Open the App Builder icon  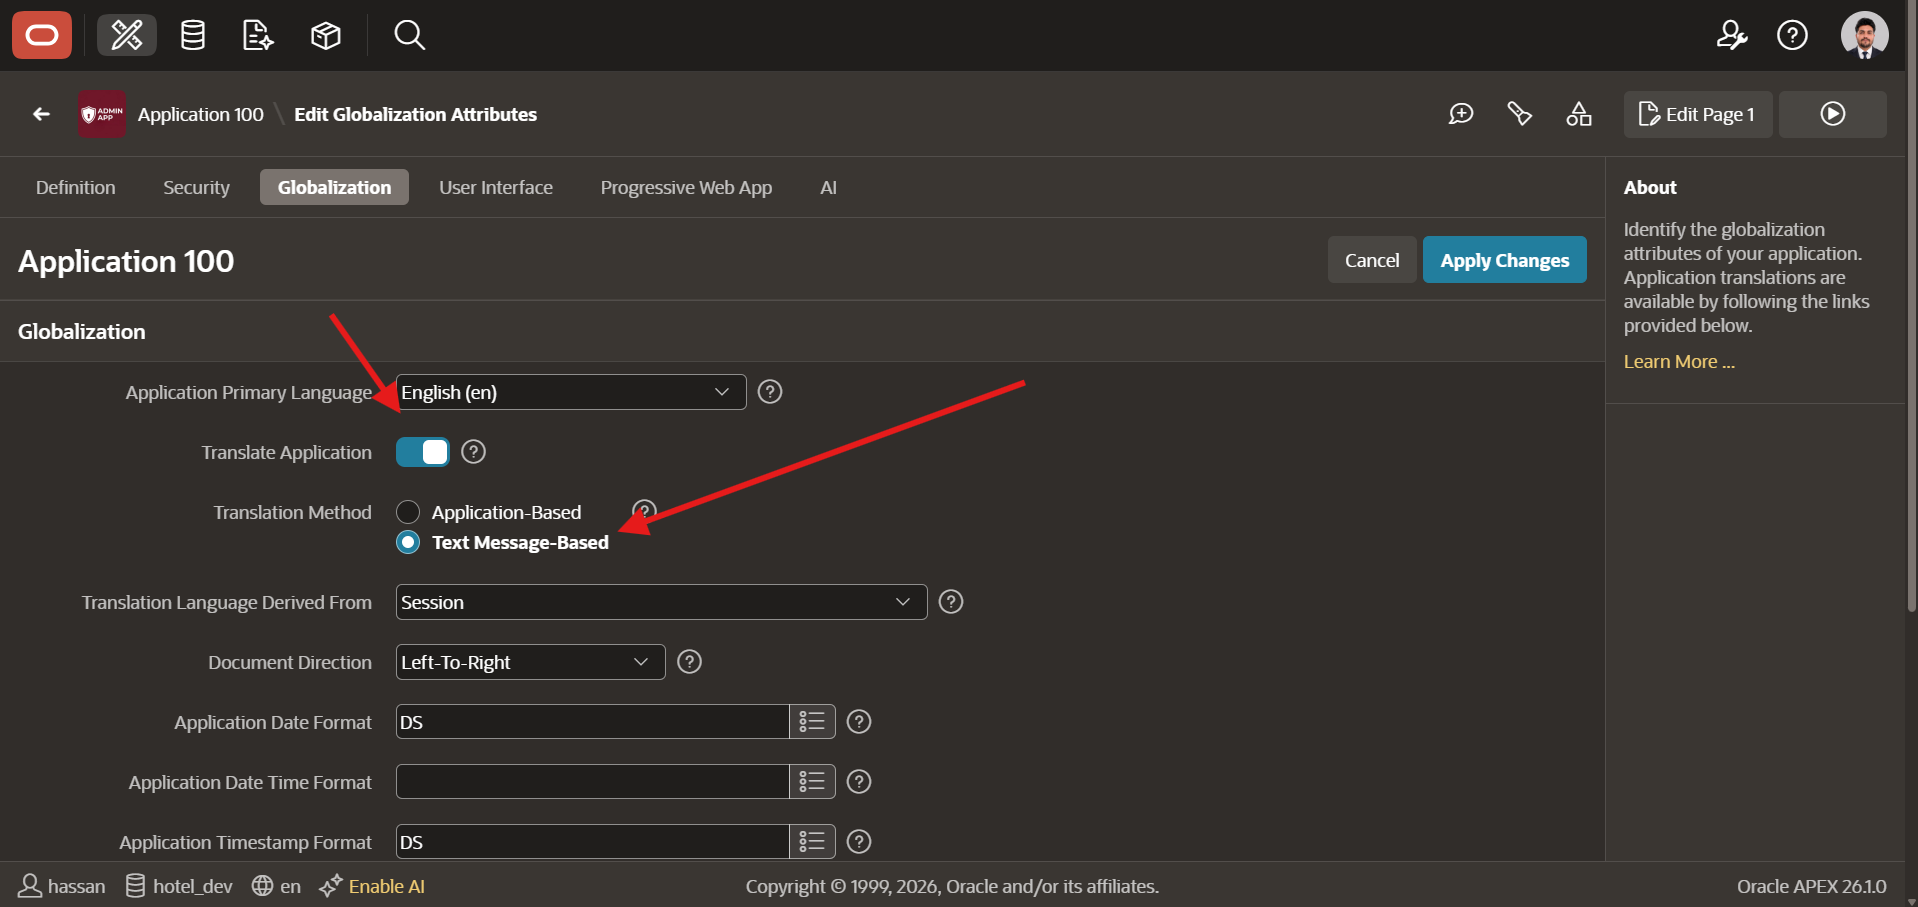127,35
